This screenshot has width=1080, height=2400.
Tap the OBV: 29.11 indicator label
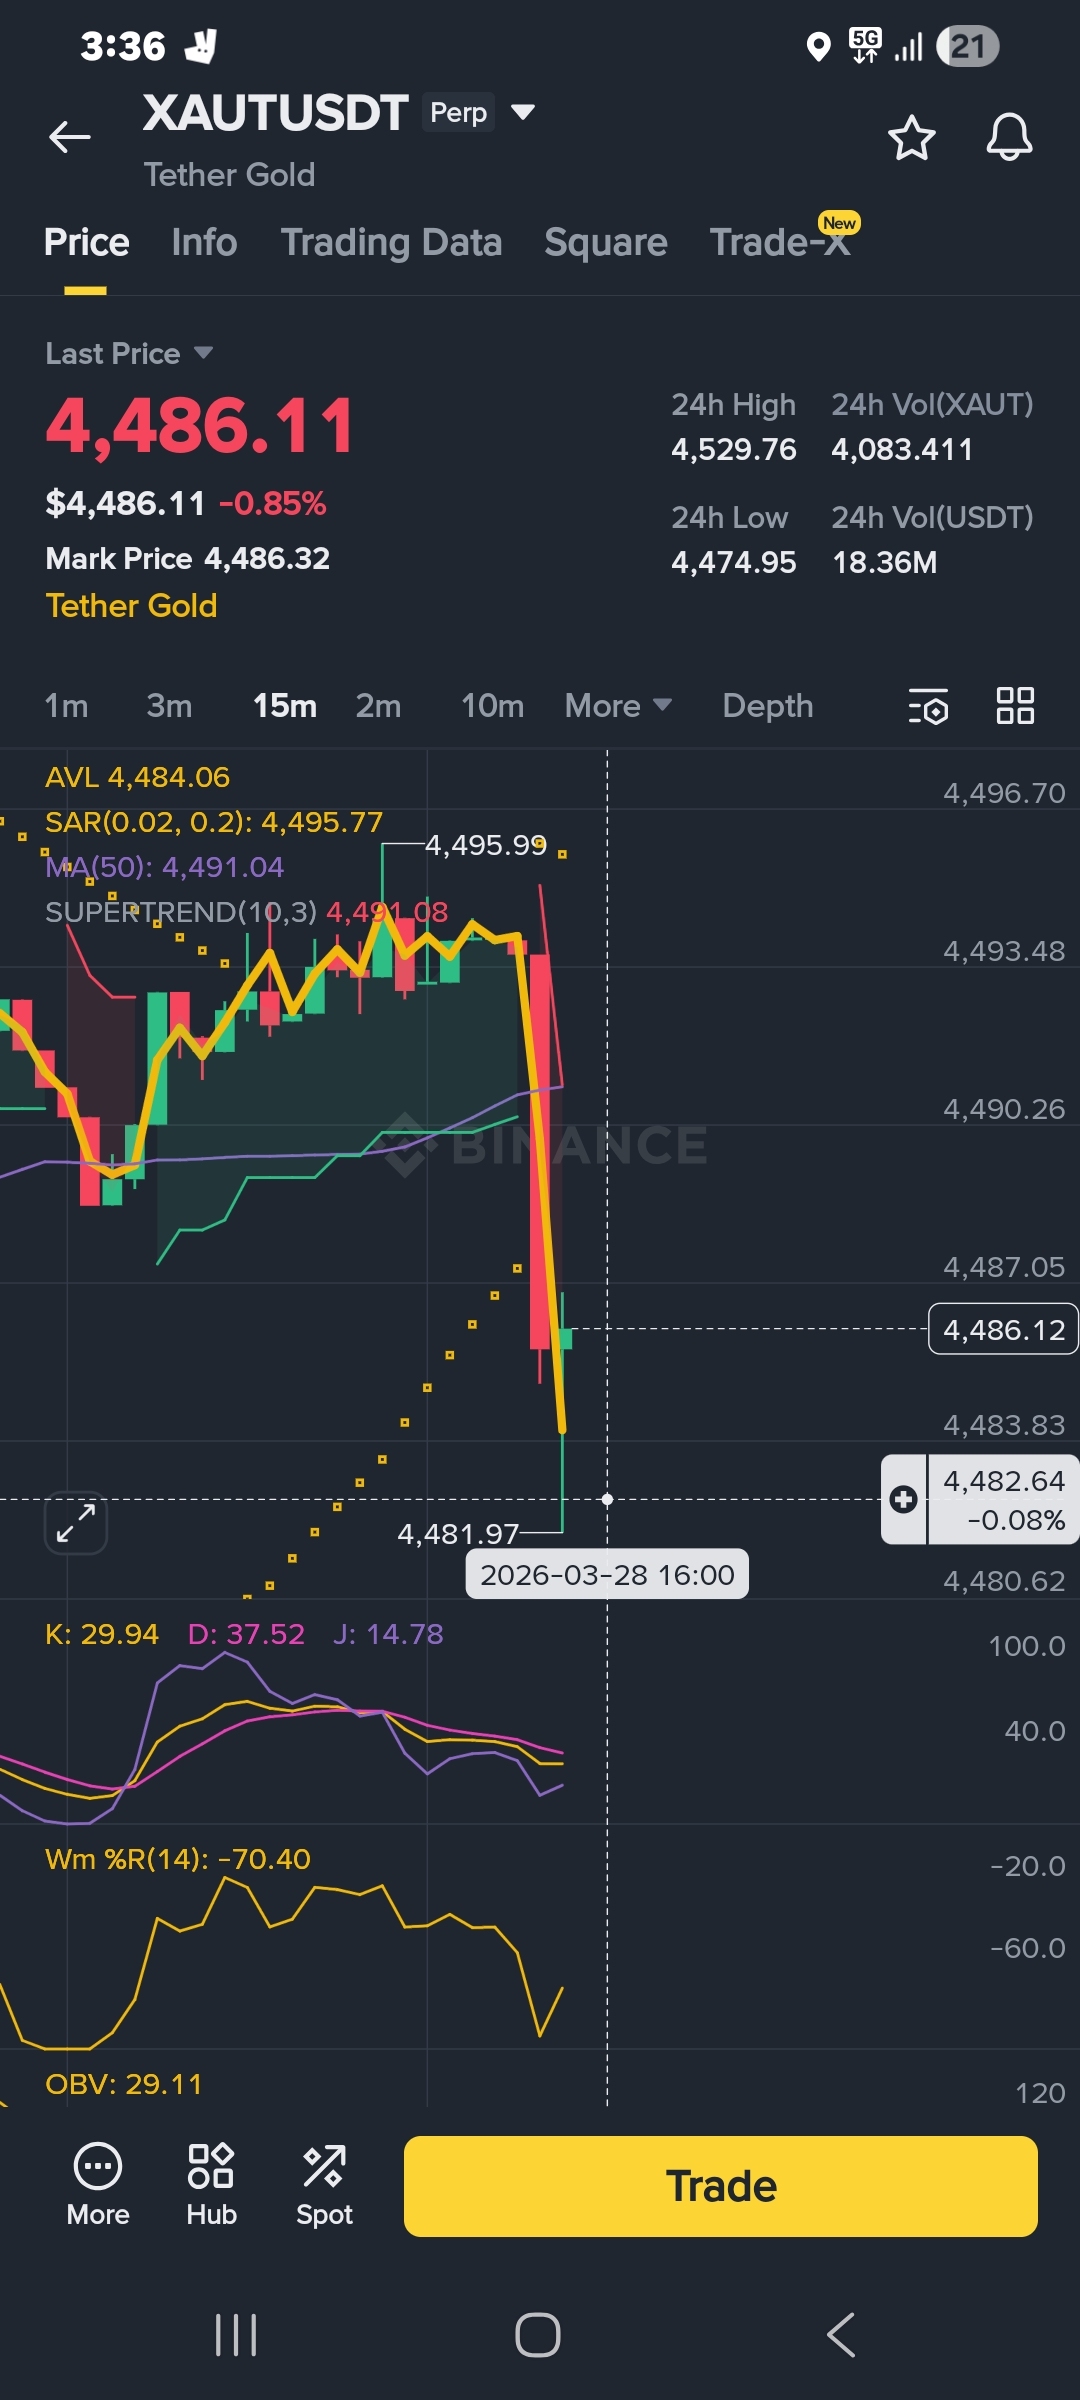124,2084
